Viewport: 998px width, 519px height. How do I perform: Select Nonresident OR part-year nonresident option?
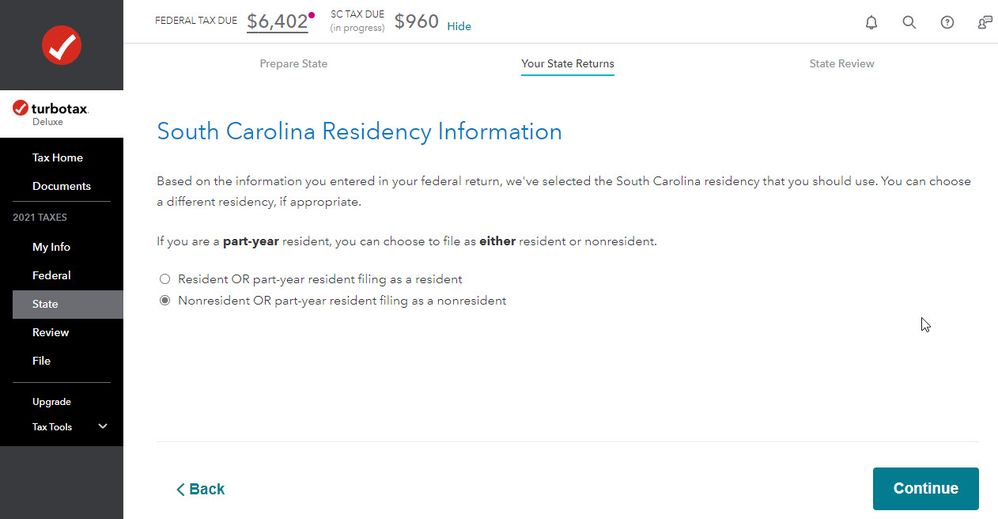tap(165, 301)
